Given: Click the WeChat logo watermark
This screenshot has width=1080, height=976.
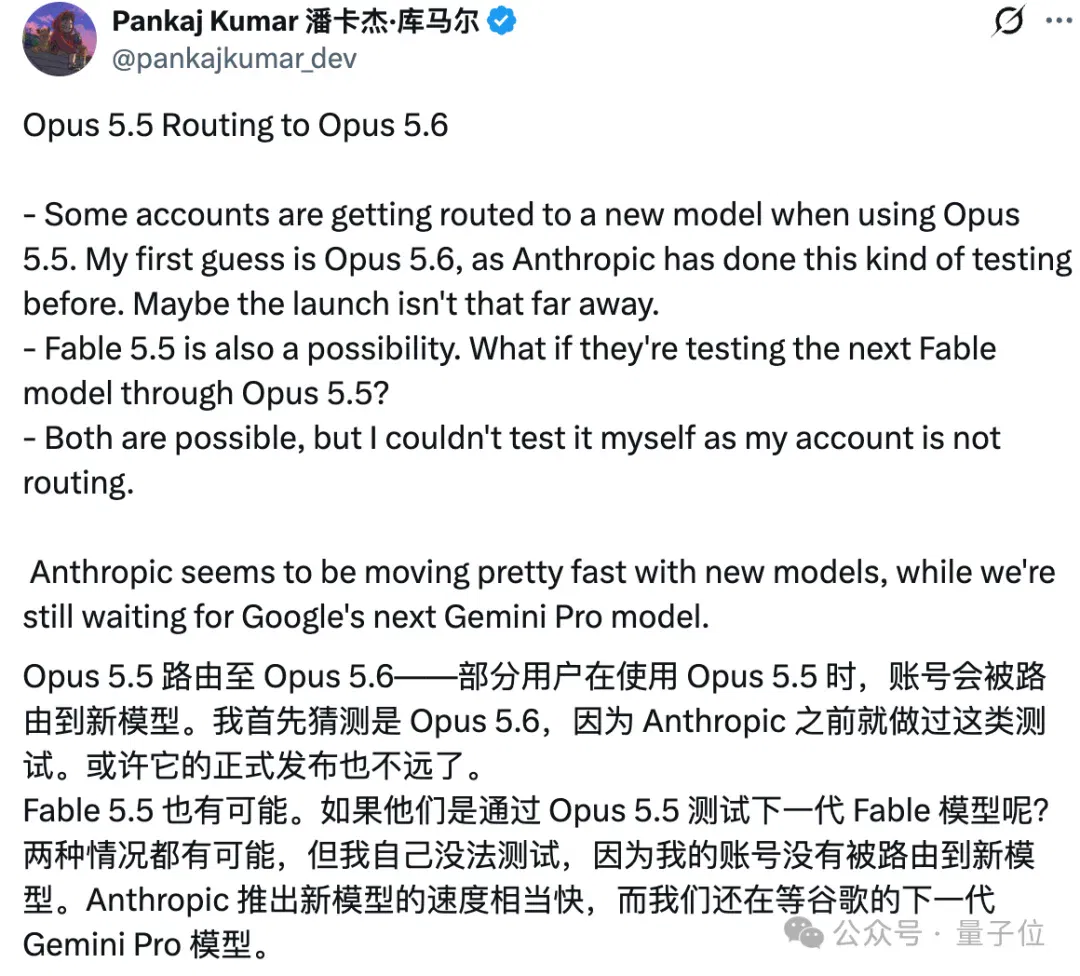Looking at the screenshot, I should click(804, 933).
